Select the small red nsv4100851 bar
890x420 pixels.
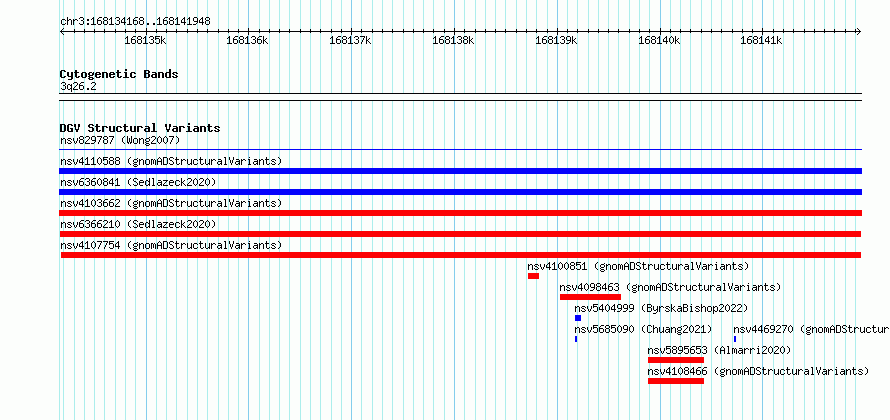pos(533,276)
